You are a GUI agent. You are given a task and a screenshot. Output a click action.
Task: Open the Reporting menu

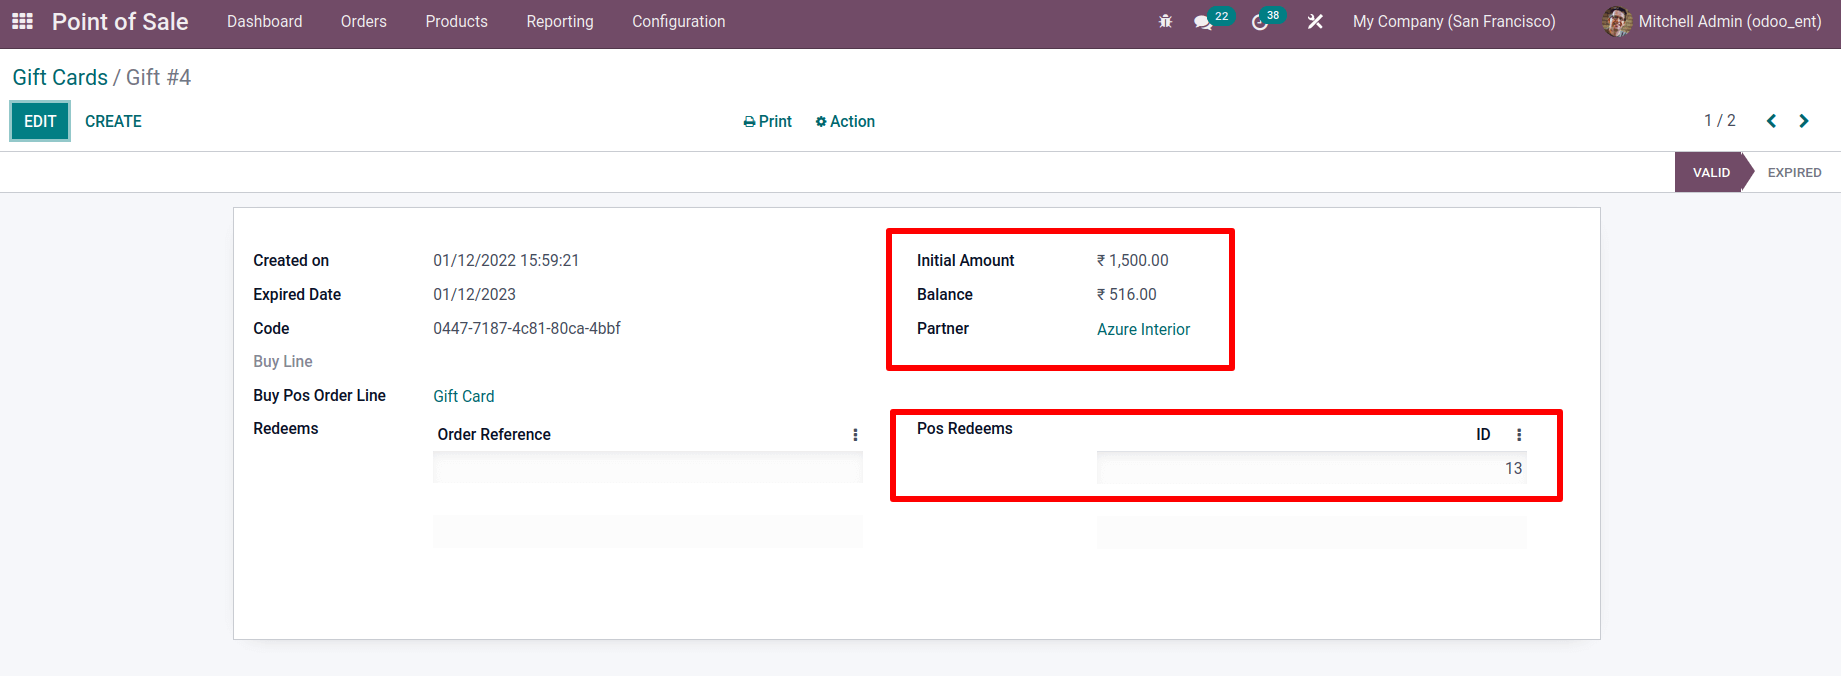tap(560, 21)
